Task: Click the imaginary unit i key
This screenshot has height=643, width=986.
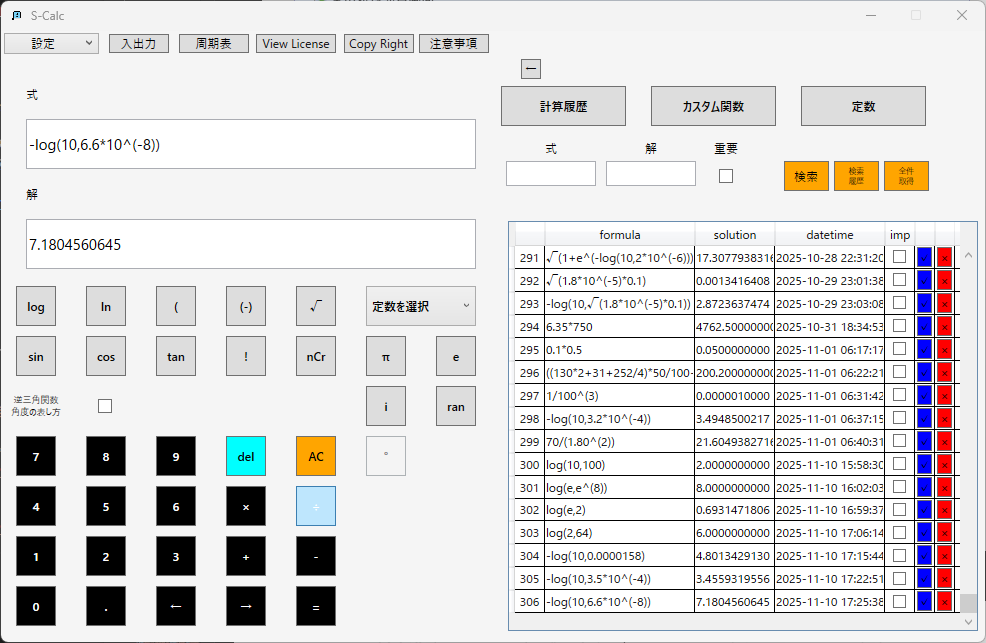Action: click(385, 406)
